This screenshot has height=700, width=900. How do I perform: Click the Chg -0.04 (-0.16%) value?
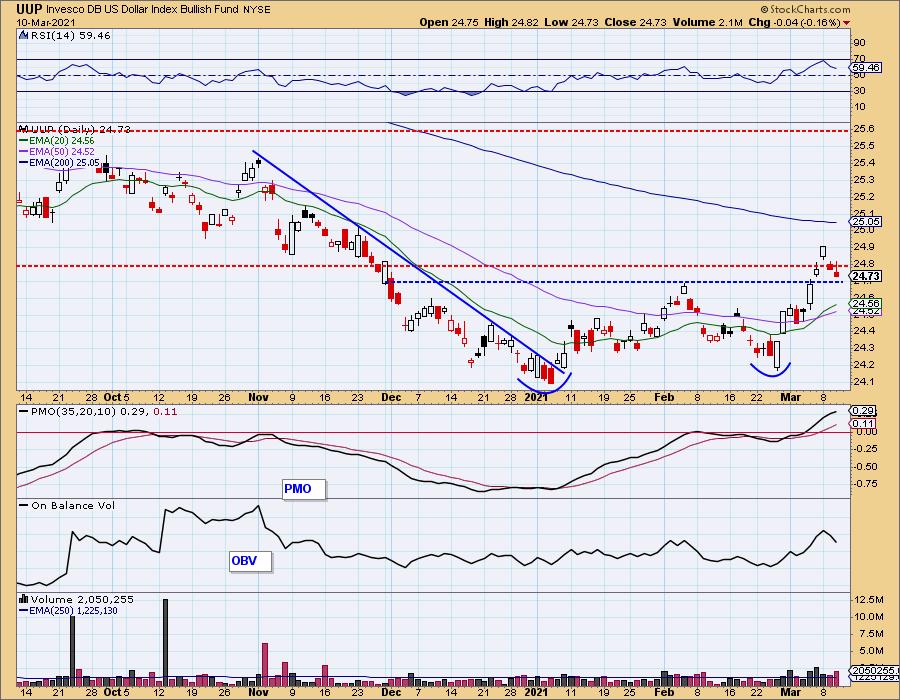click(795, 22)
